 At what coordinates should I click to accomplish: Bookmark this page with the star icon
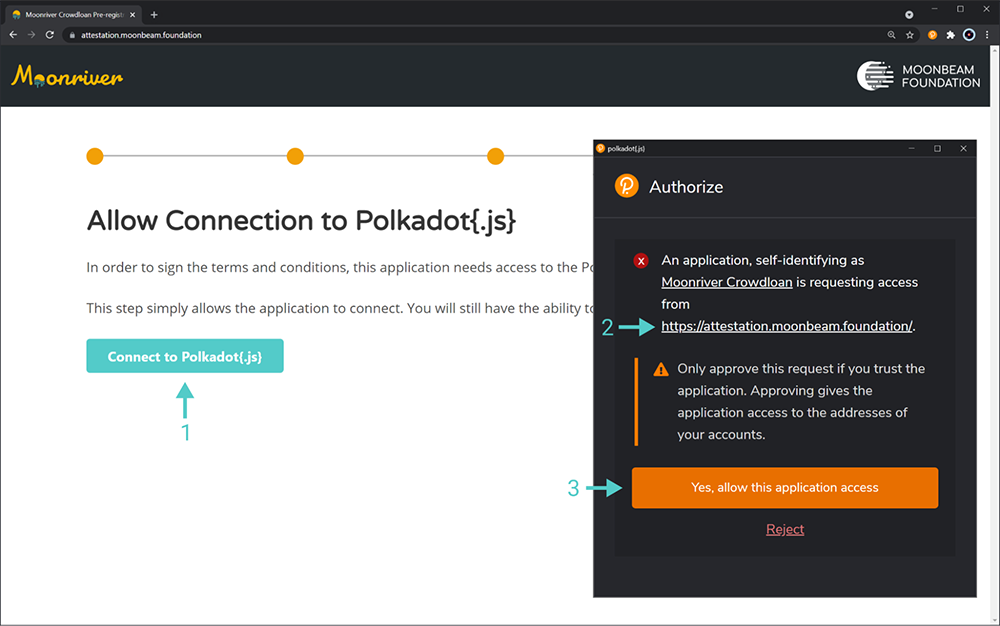pos(910,34)
